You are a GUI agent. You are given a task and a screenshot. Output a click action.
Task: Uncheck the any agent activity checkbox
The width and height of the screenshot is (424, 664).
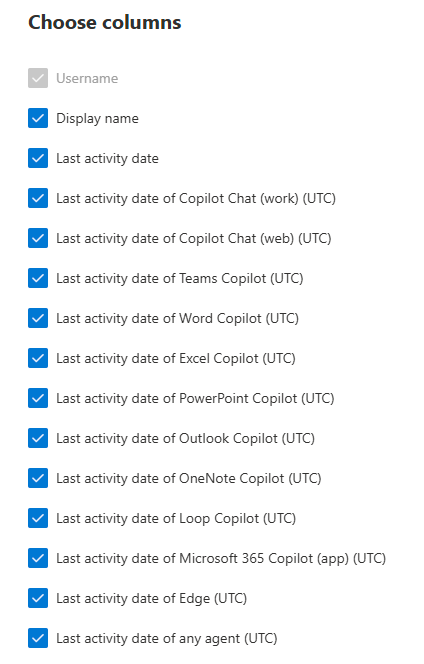[38, 638]
